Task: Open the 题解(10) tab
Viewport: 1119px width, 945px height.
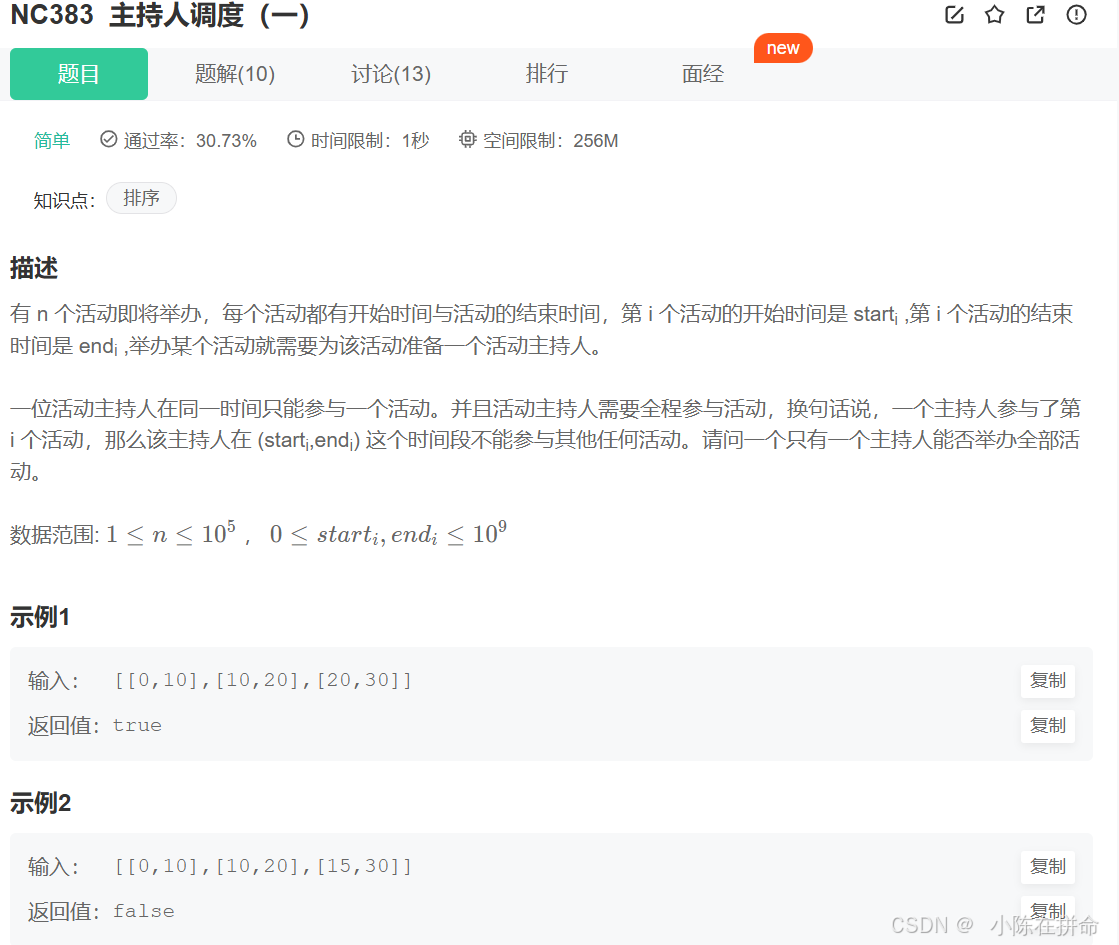Action: pyautogui.click(x=235, y=74)
